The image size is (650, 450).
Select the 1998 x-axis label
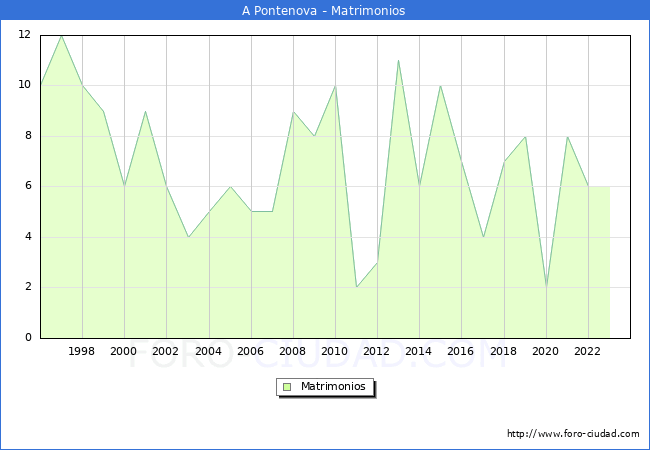pos(82,352)
